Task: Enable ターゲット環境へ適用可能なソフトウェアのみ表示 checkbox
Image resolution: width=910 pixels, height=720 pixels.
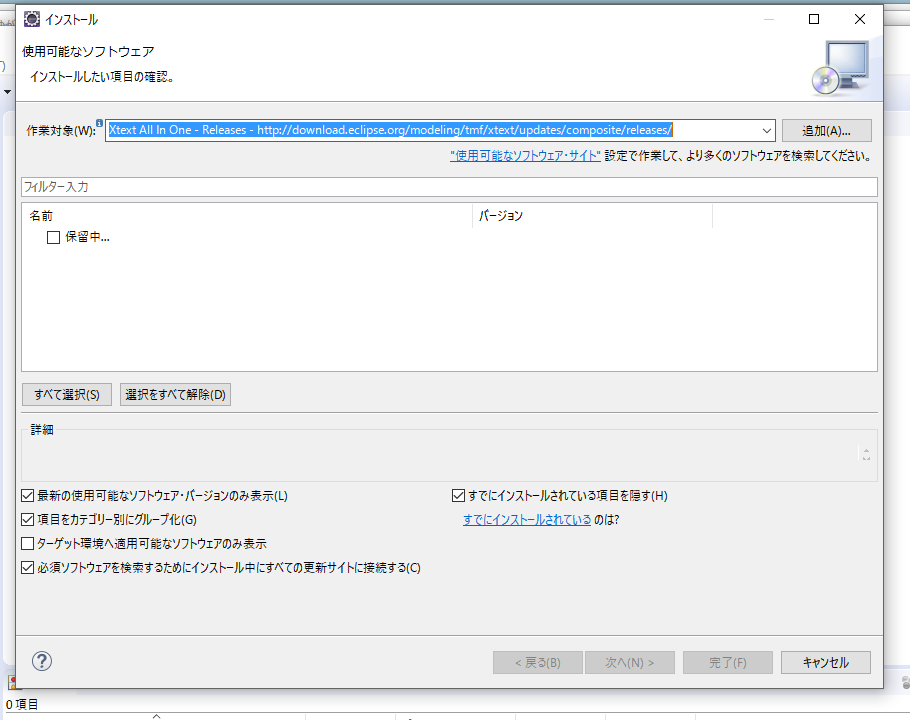Action: click(x=28, y=544)
